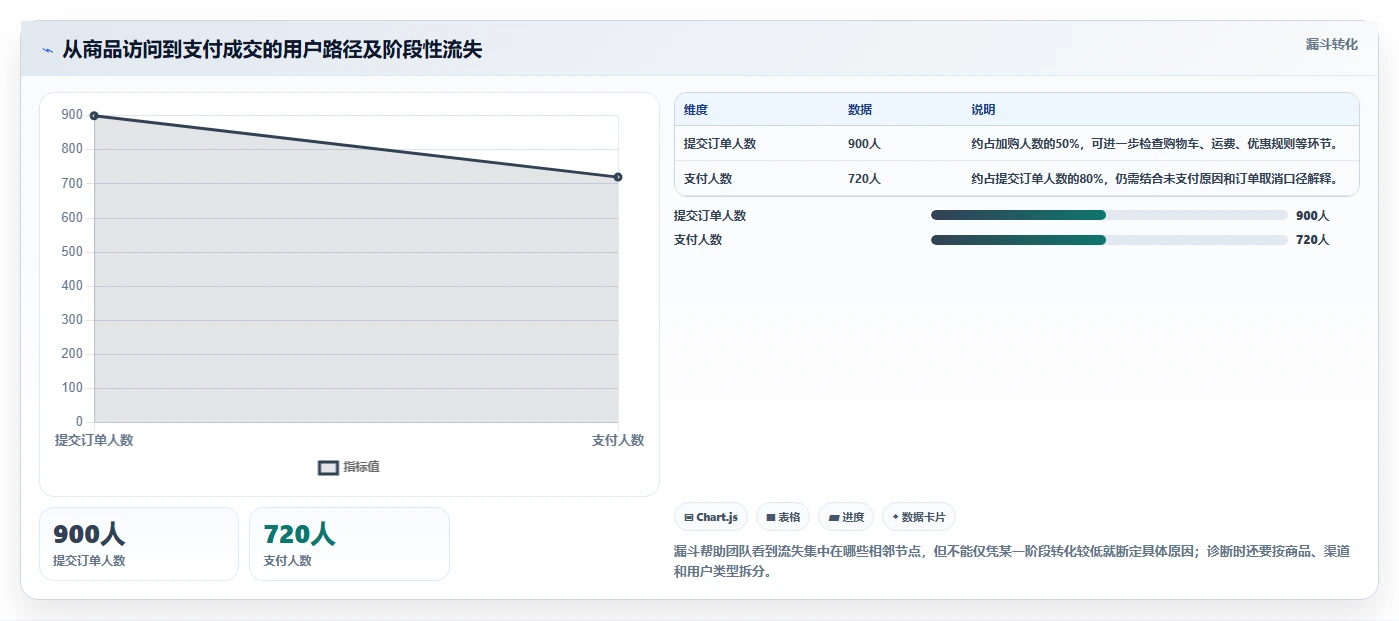Click the 说明 column header
Image resolution: width=1399 pixels, height=621 pixels.
click(x=983, y=110)
